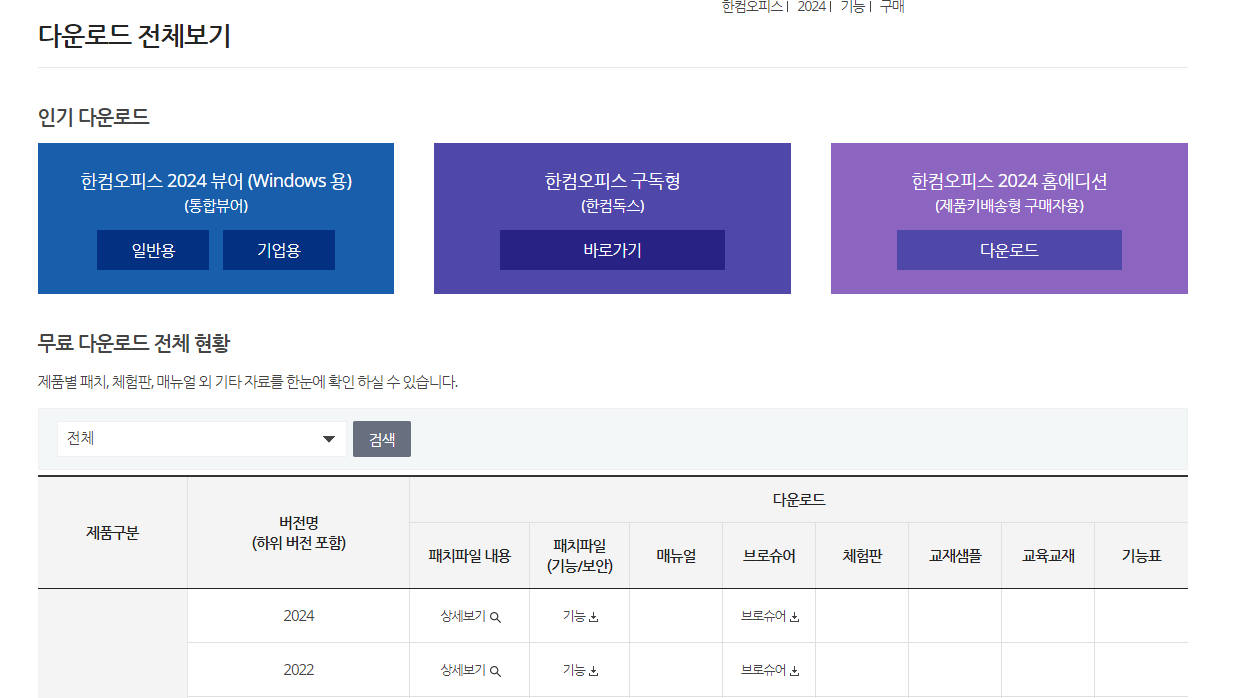Click download icon next to 2024 기능
Screen dimensions: 1236x698
pos(593,617)
